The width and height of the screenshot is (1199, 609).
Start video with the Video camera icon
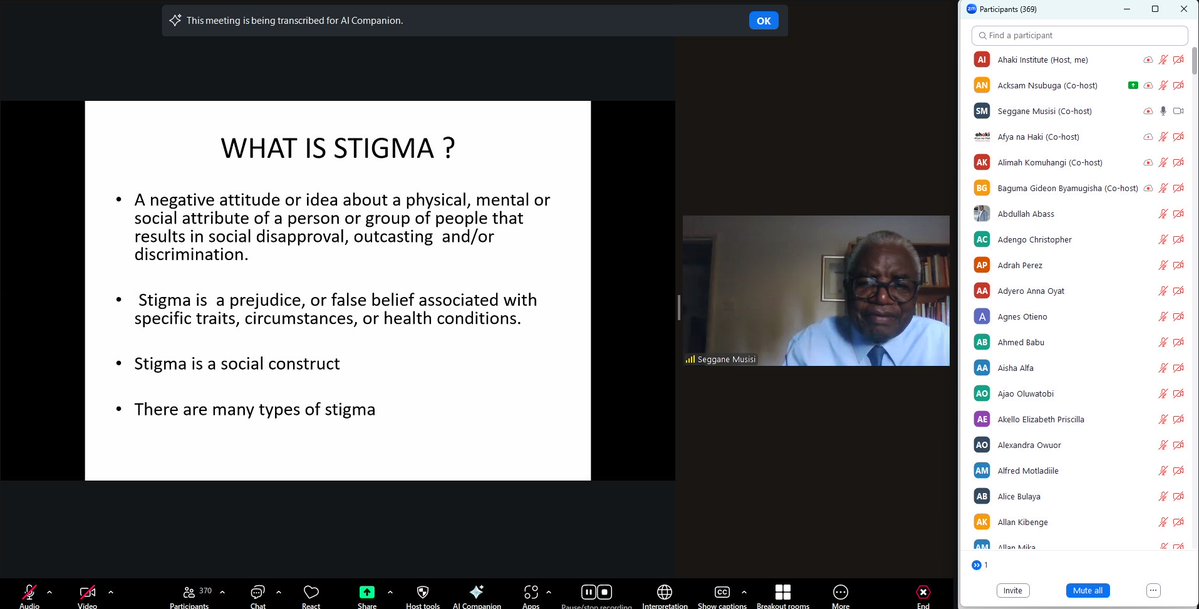point(87,592)
